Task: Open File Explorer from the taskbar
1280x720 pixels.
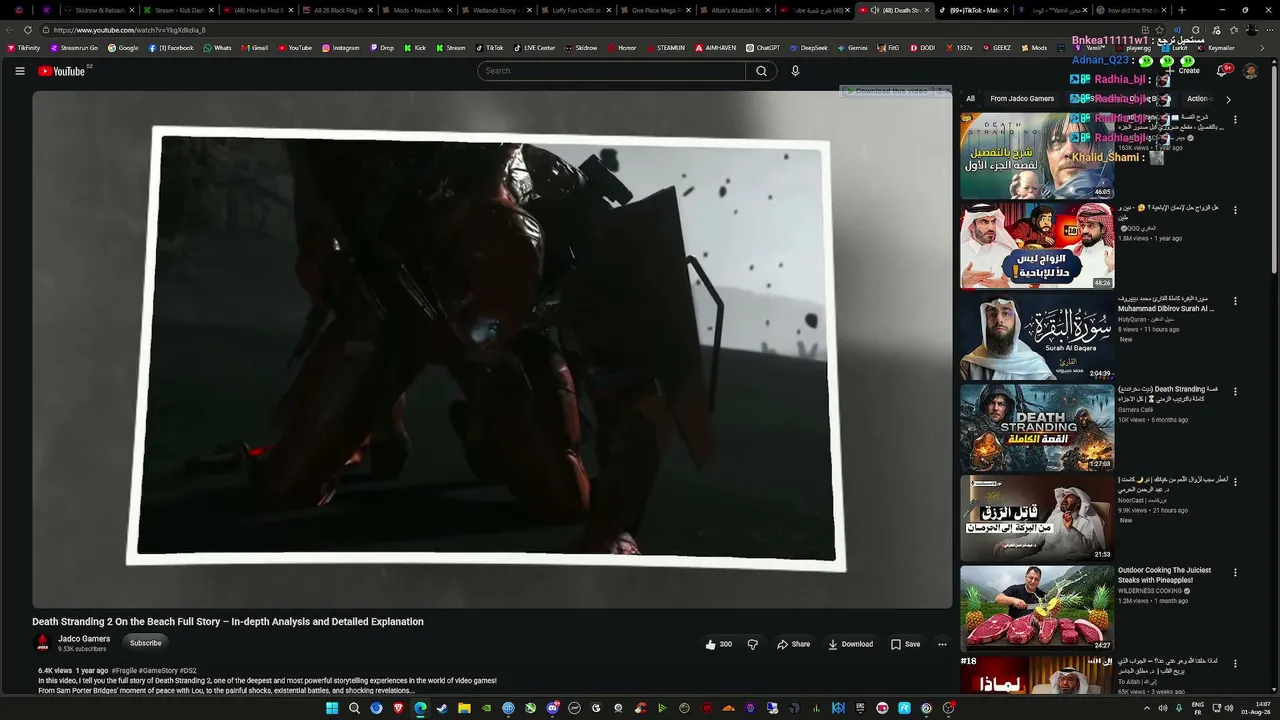Action: (464, 708)
